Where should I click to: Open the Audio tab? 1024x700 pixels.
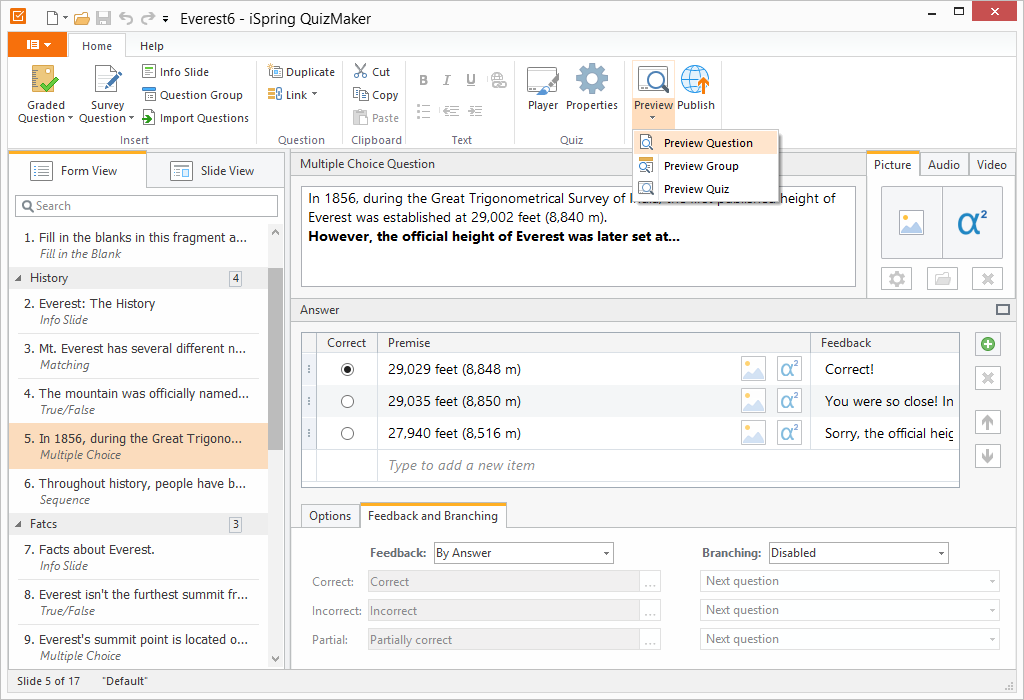pyautogui.click(x=944, y=165)
